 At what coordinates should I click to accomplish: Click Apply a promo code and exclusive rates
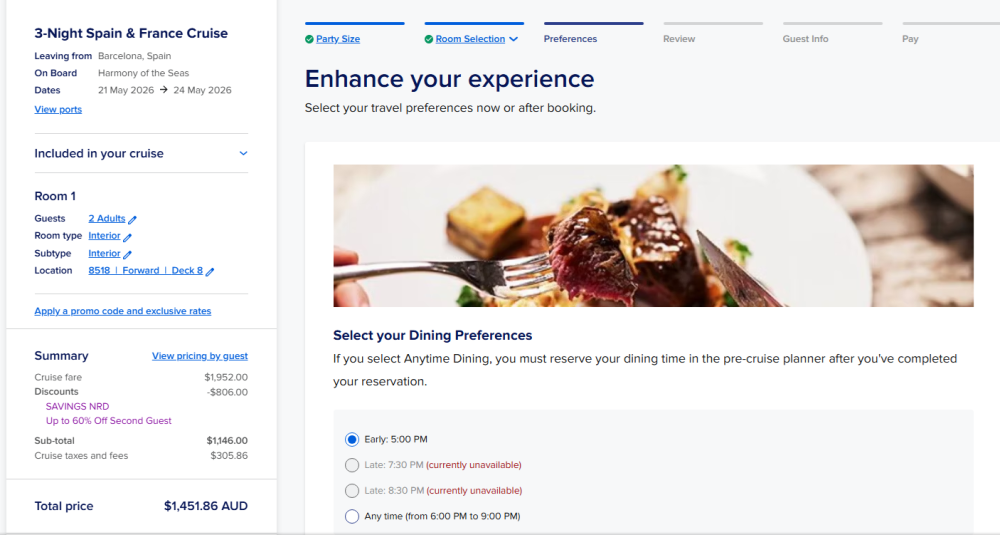(x=123, y=311)
